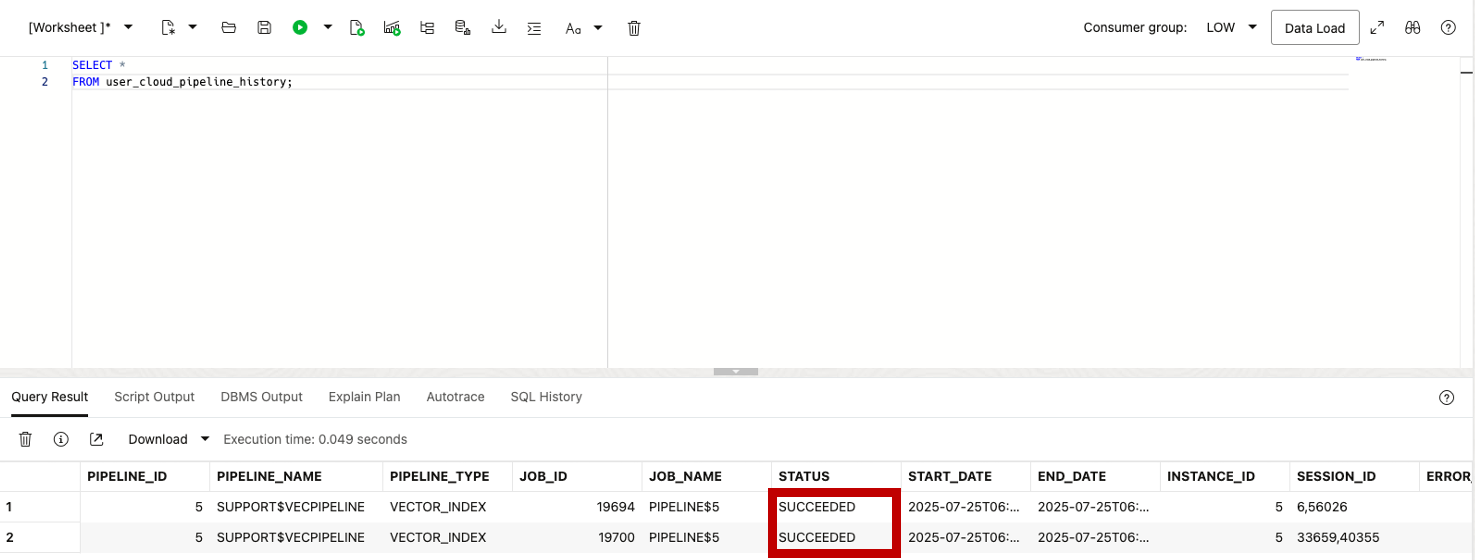Open top-right help question mark
The height and width of the screenshot is (560, 1475).
pyautogui.click(x=1448, y=28)
